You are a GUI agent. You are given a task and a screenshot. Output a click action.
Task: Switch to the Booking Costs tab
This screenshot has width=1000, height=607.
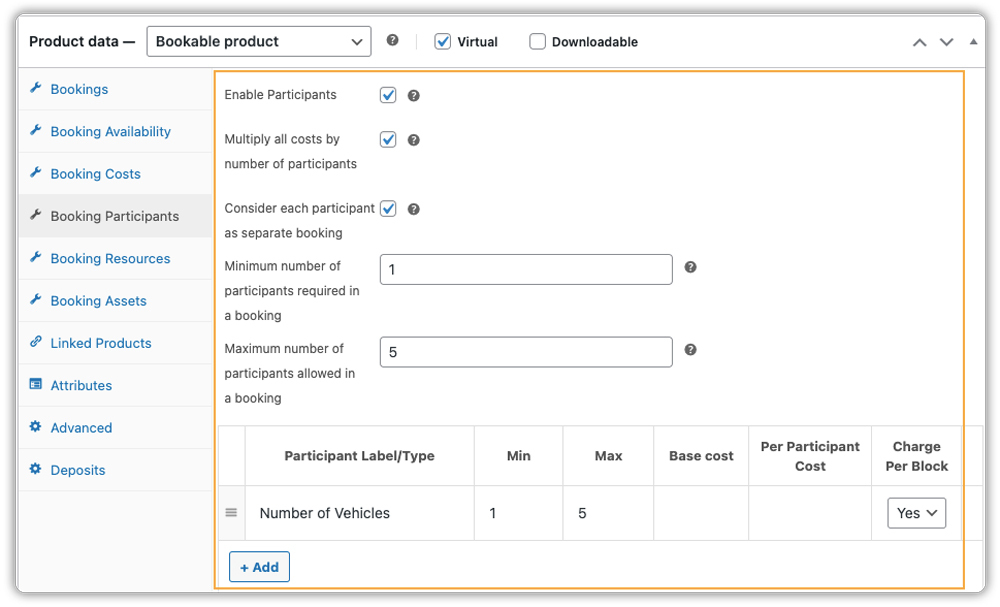[x=95, y=174]
